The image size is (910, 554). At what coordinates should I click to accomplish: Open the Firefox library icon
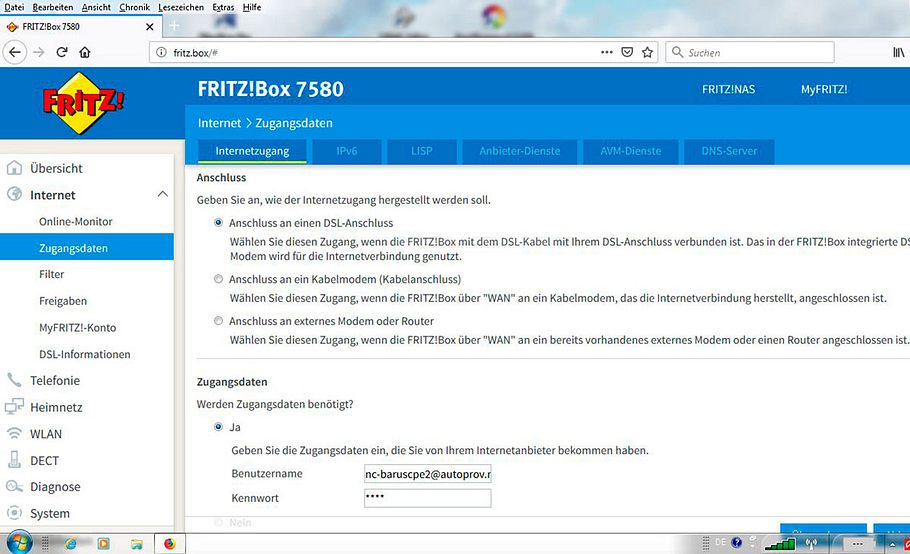click(x=886, y=52)
